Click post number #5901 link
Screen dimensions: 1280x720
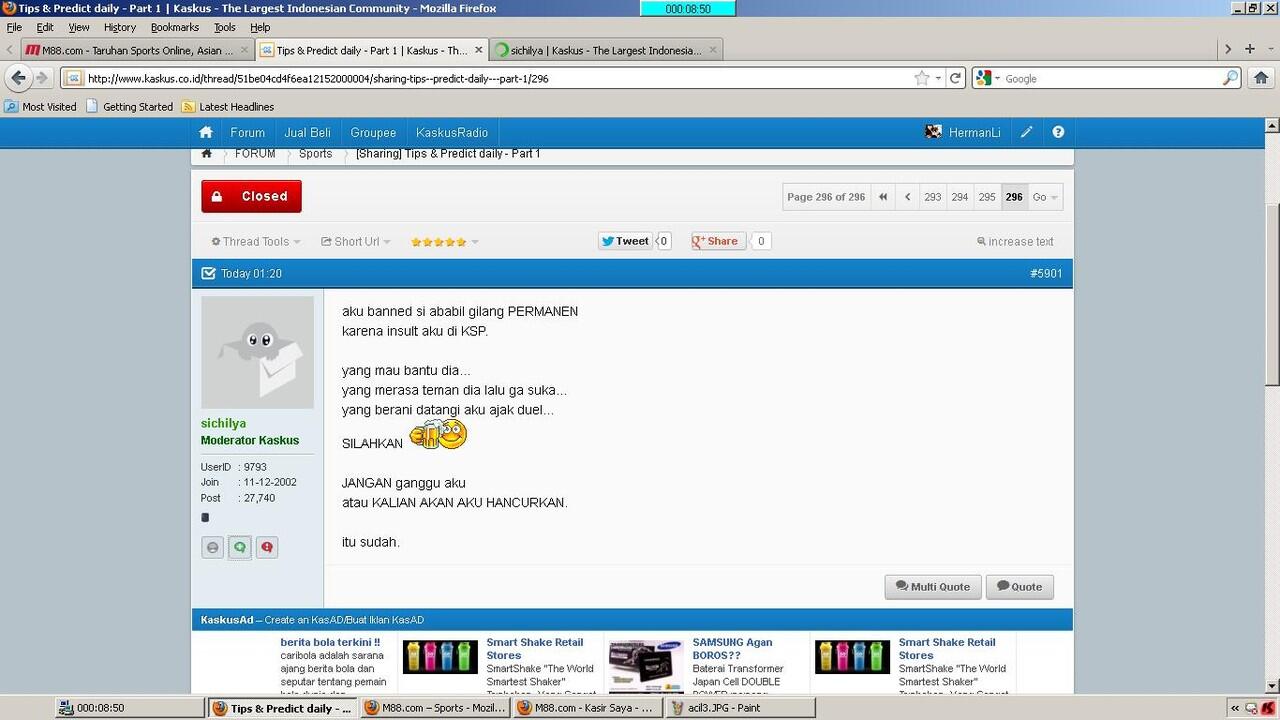(x=1046, y=273)
